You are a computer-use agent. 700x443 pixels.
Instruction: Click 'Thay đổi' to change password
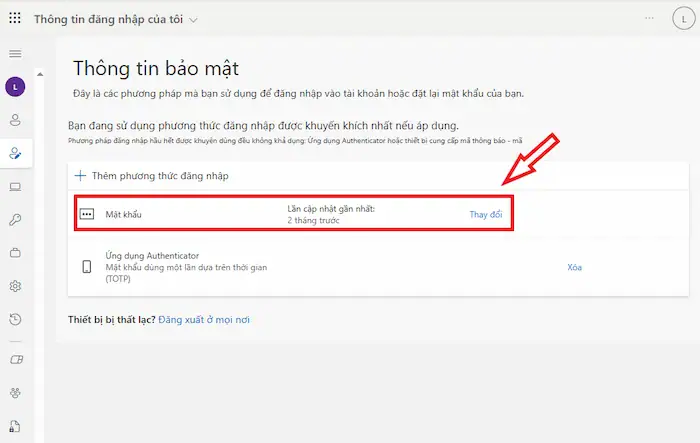486,214
